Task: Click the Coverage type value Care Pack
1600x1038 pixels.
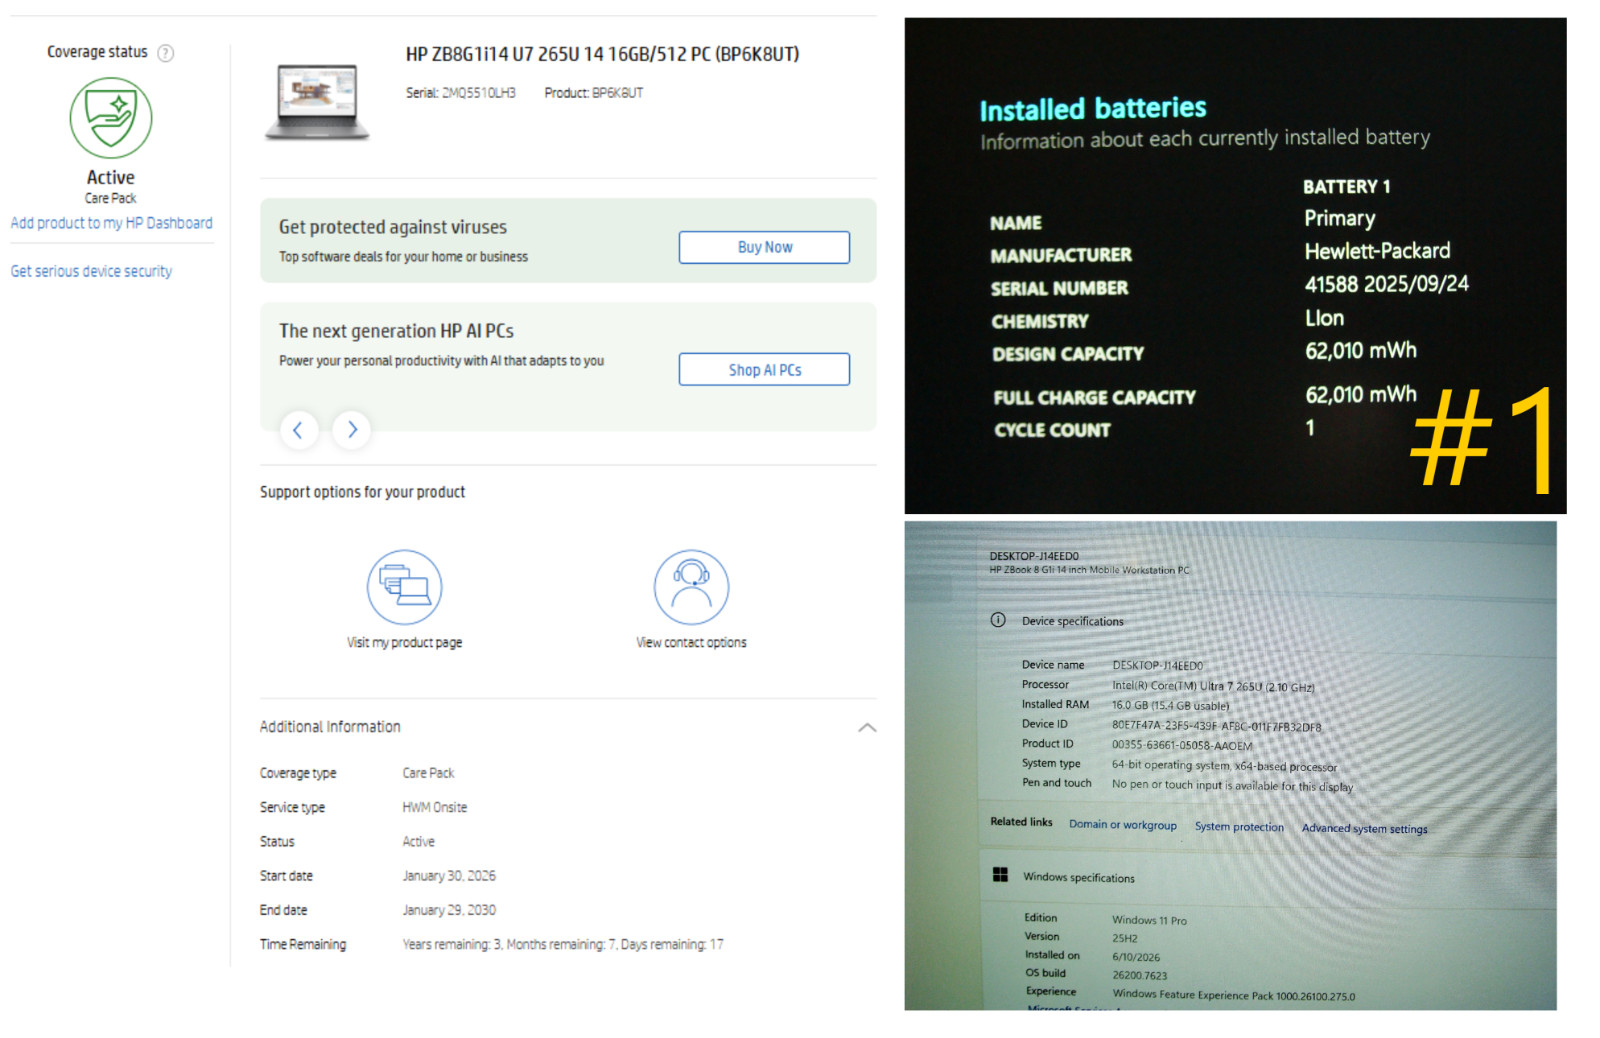Action: click(x=428, y=773)
